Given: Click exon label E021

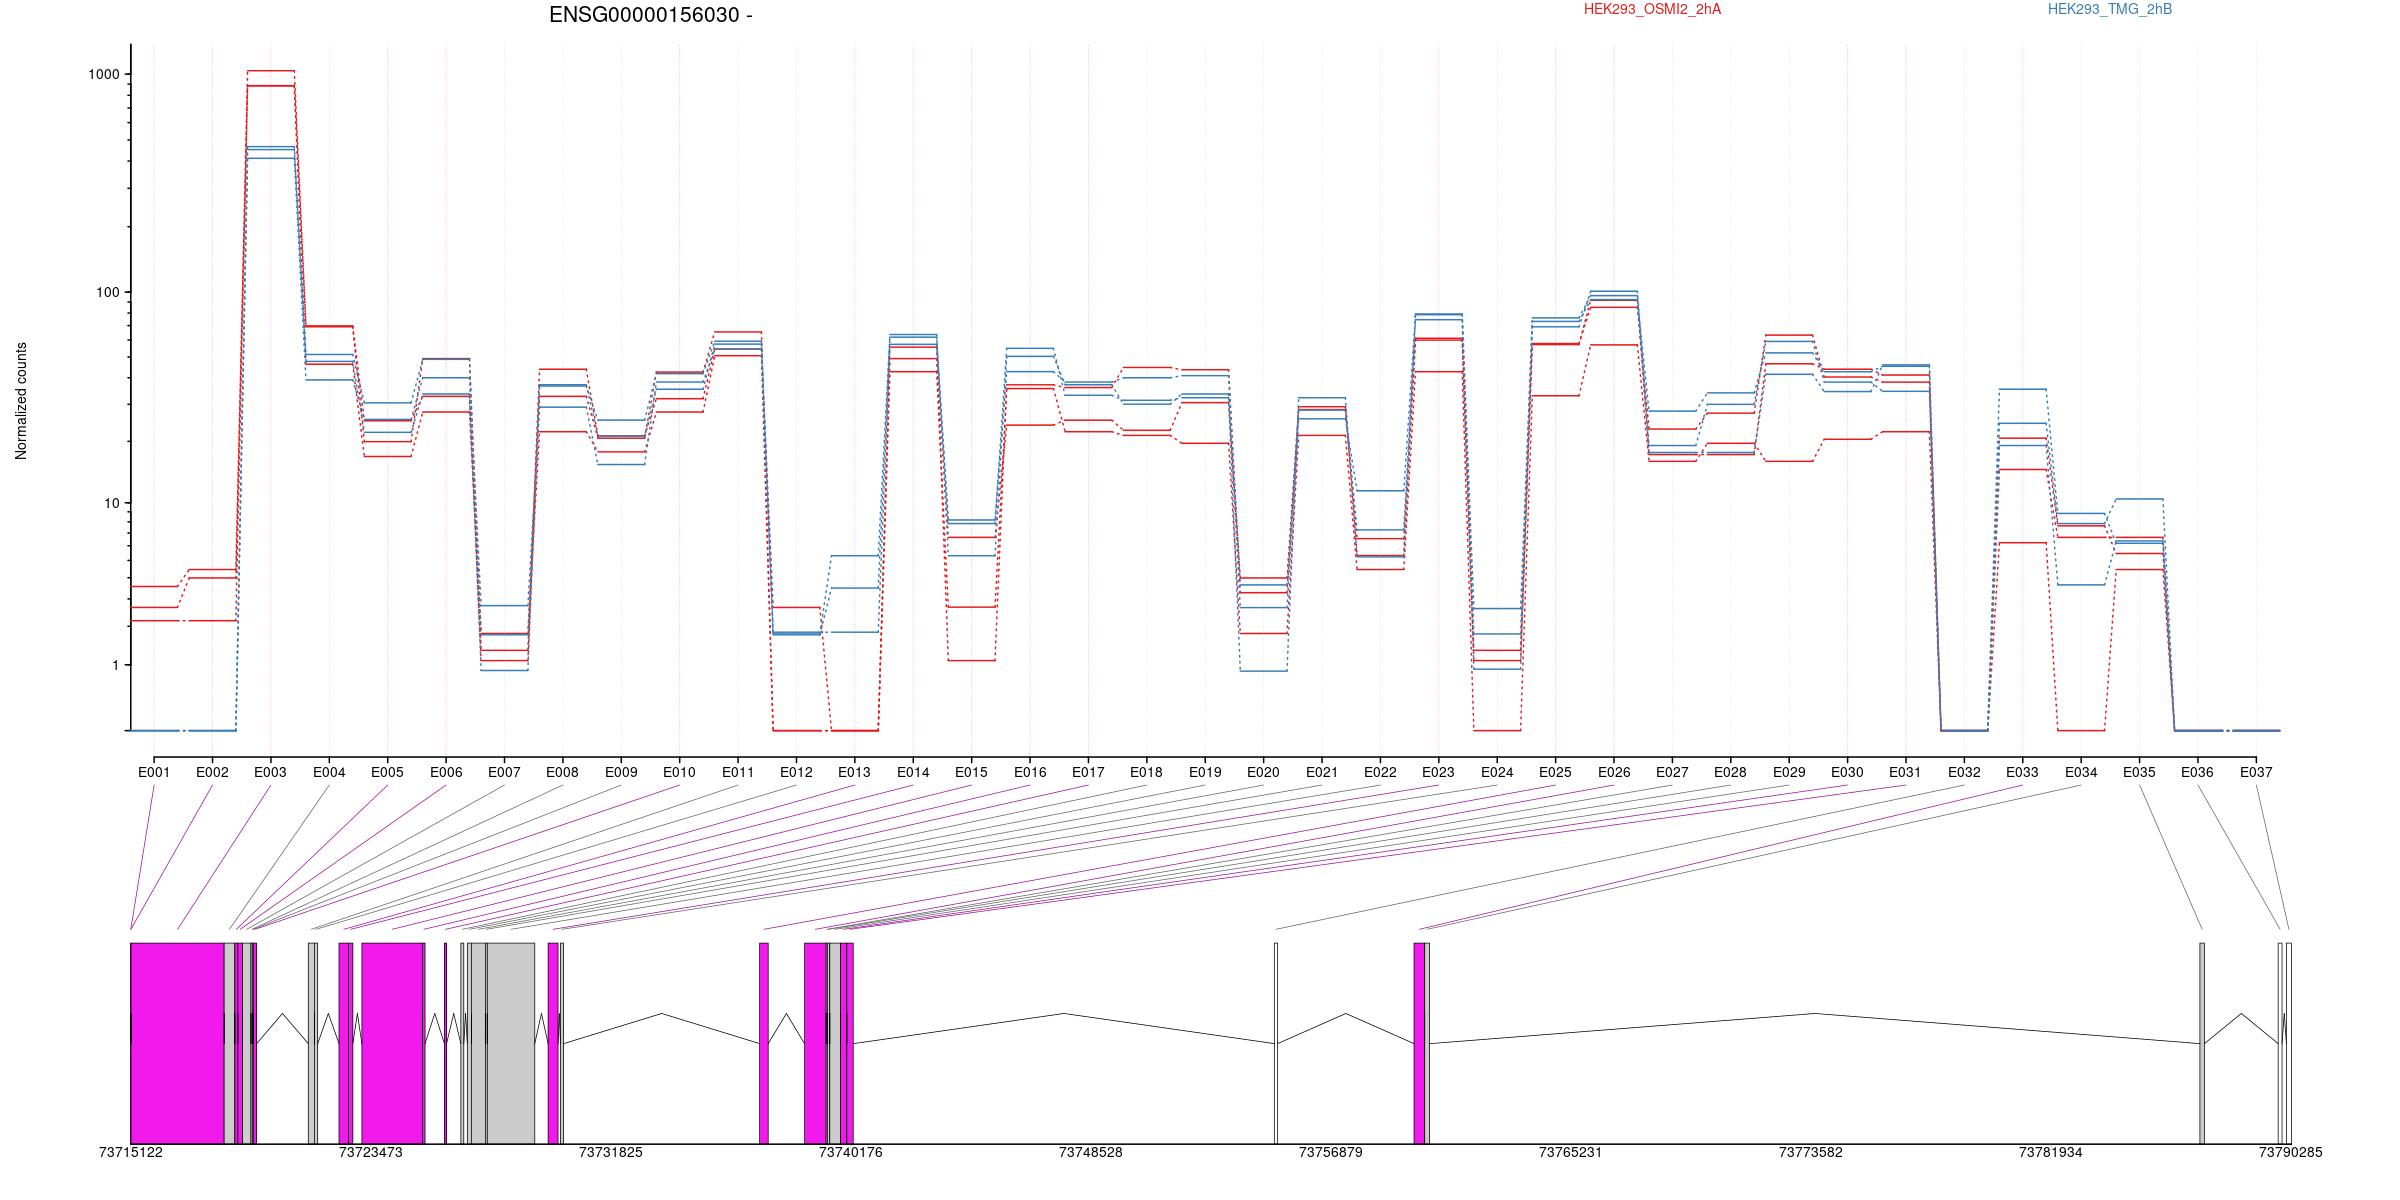Looking at the screenshot, I should [x=1321, y=772].
